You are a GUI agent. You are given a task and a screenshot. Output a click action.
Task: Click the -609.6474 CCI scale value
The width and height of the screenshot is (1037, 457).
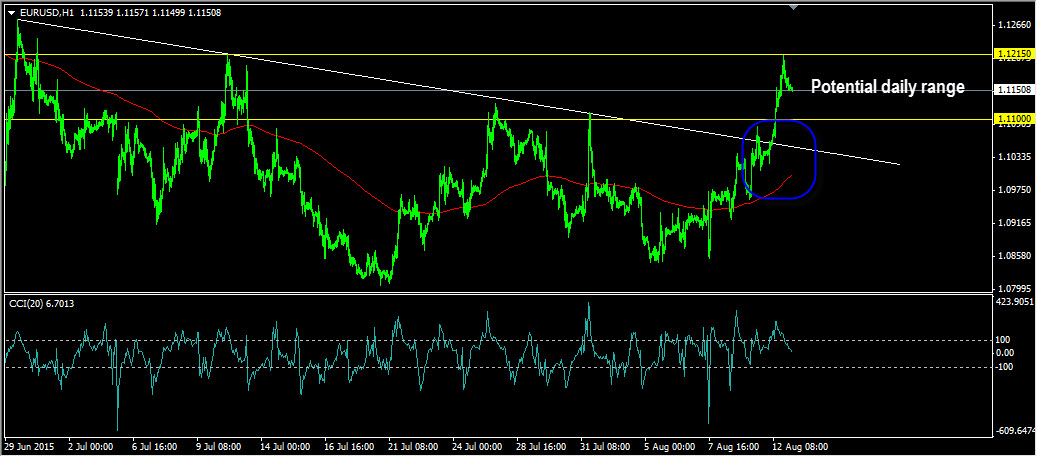click(1016, 431)
